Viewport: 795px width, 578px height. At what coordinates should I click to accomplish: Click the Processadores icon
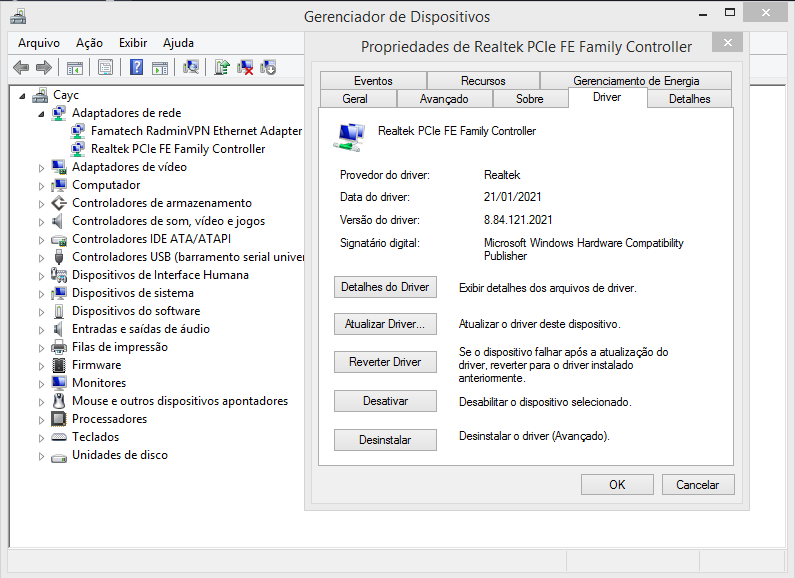[59, 419]
